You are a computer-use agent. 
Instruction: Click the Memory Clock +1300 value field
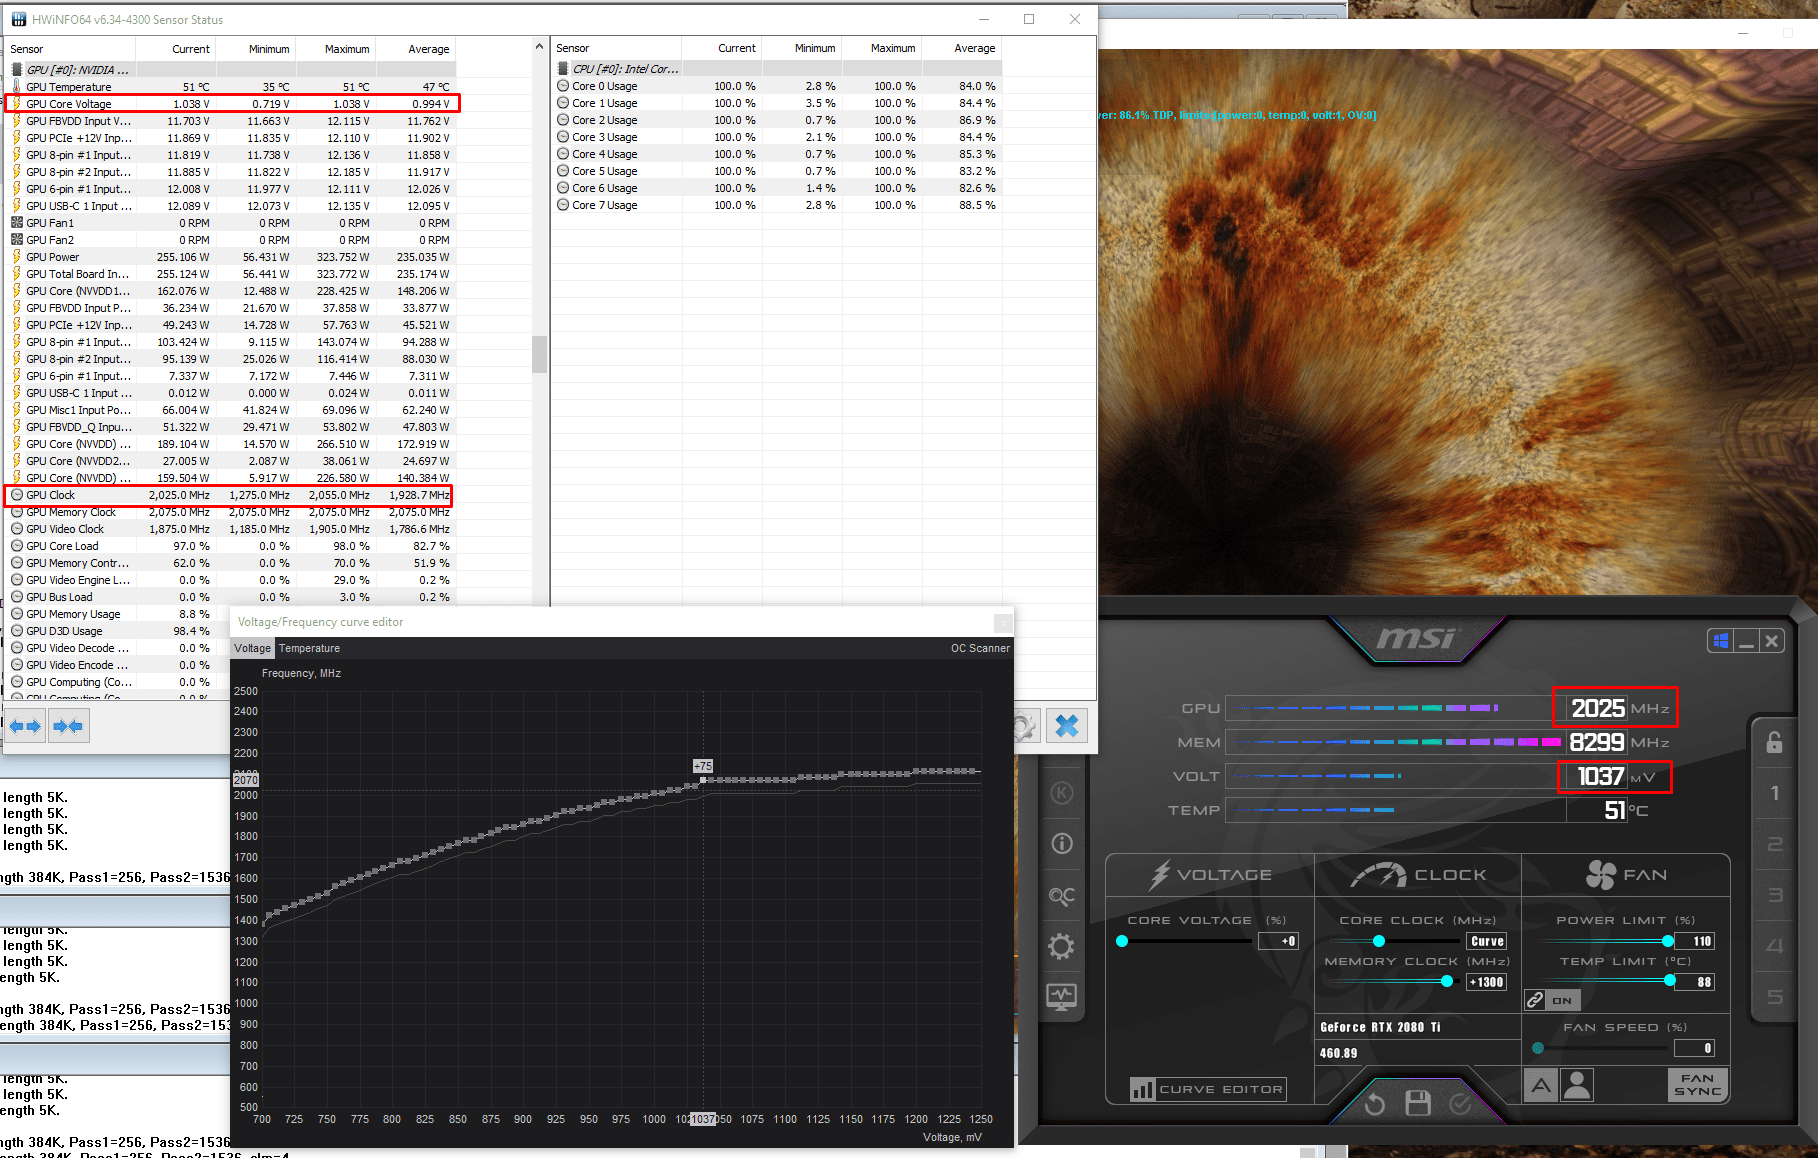(x=1487, y=982)
